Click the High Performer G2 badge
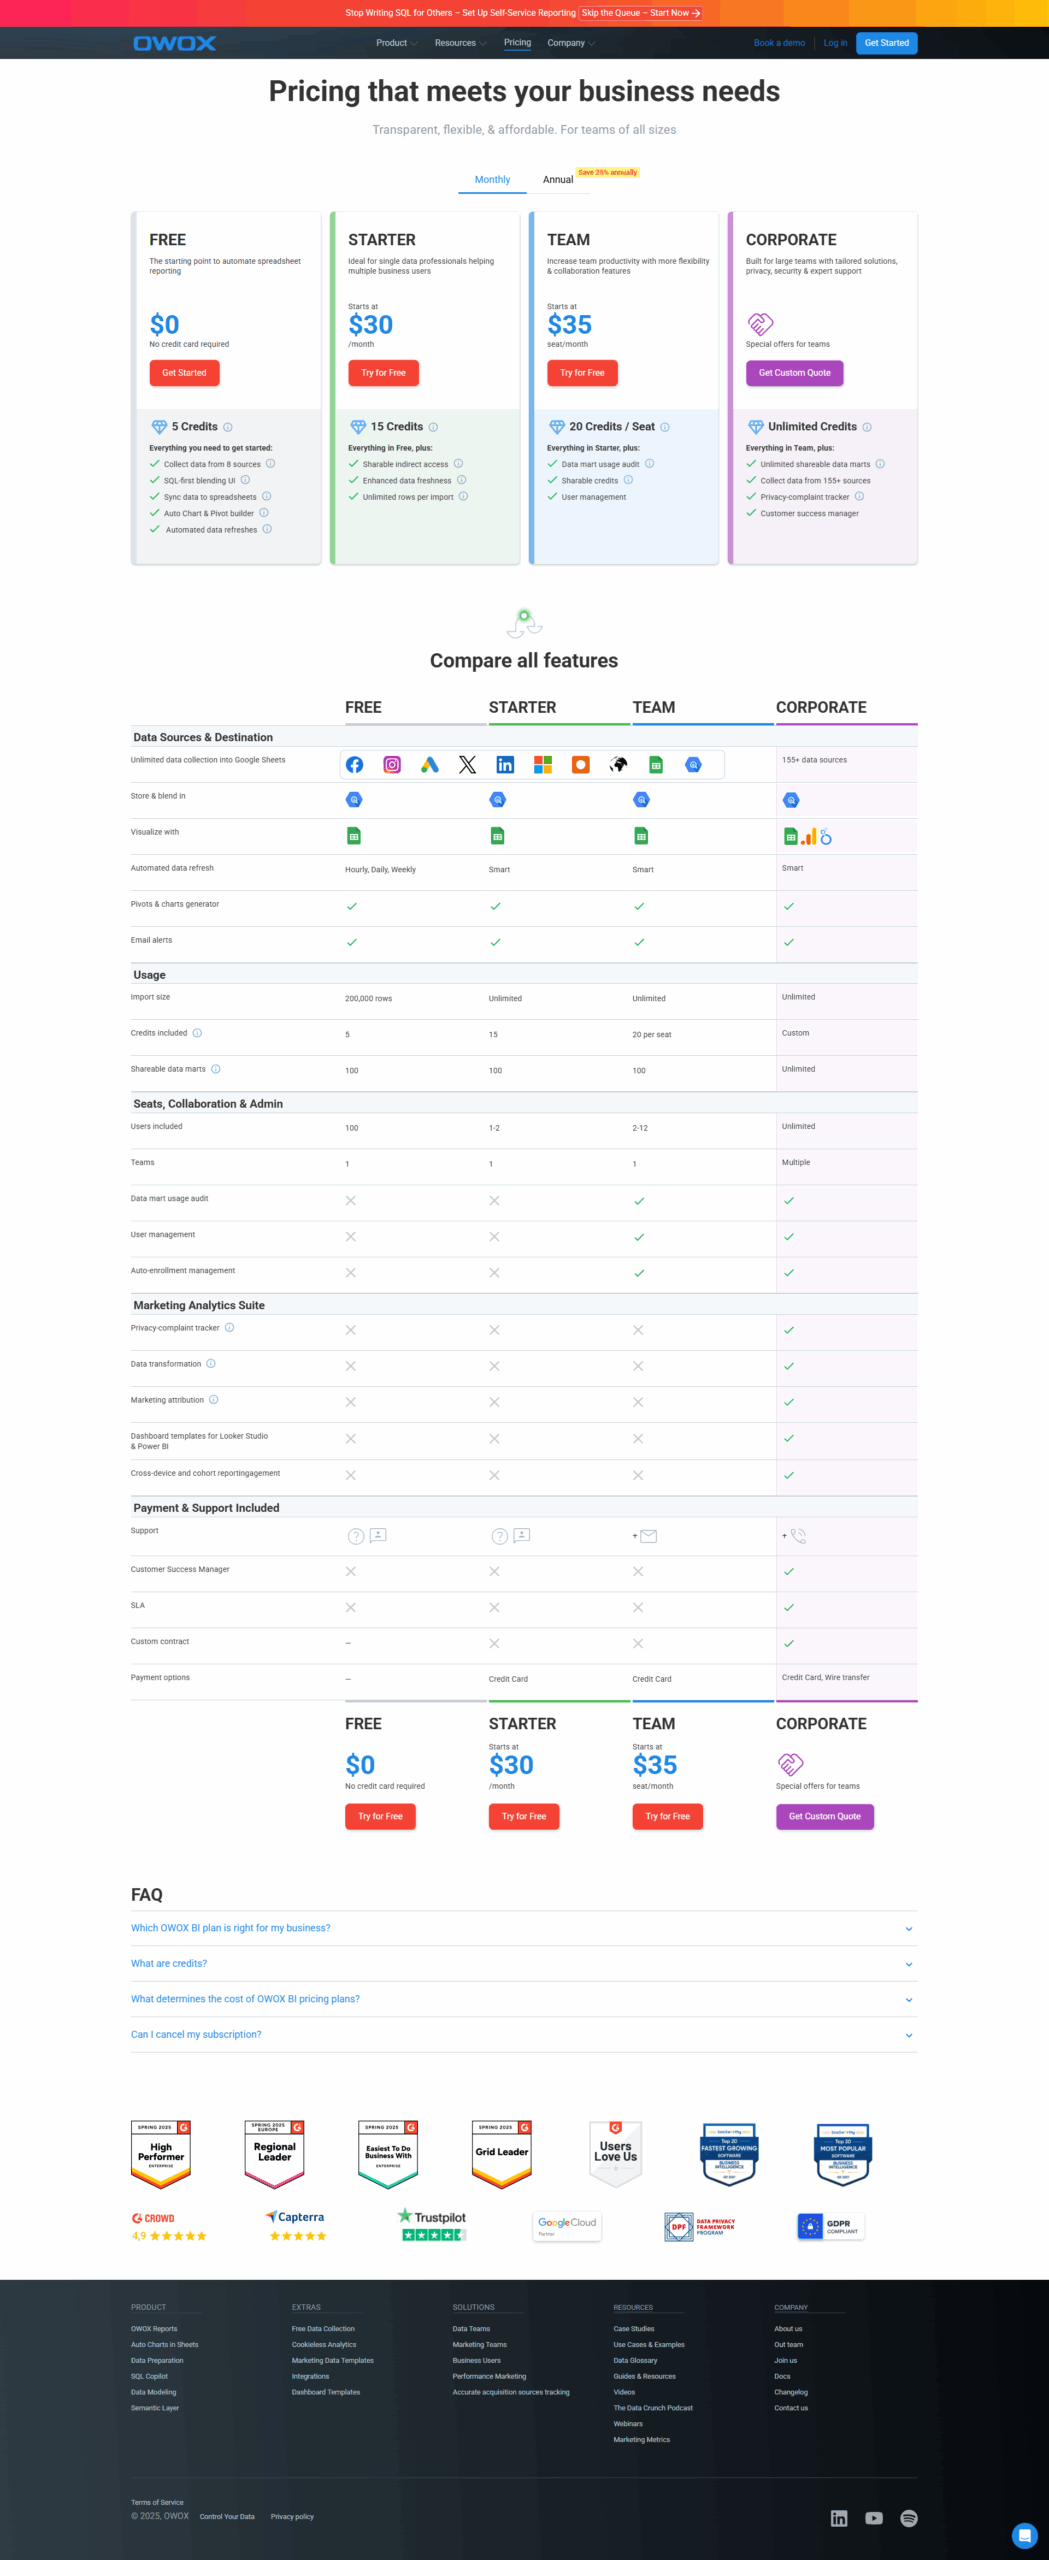This screenshot has height=2560, width=1049. pos(161,2155)
